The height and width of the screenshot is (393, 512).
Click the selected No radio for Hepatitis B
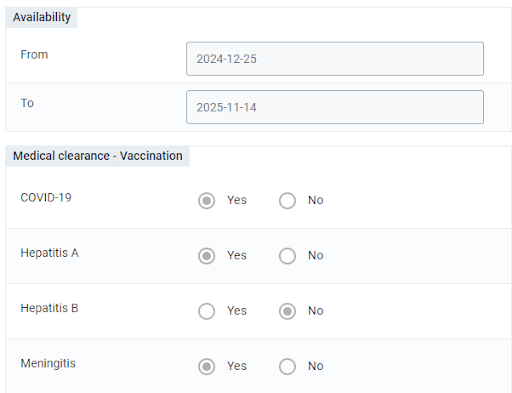point(287,311)
